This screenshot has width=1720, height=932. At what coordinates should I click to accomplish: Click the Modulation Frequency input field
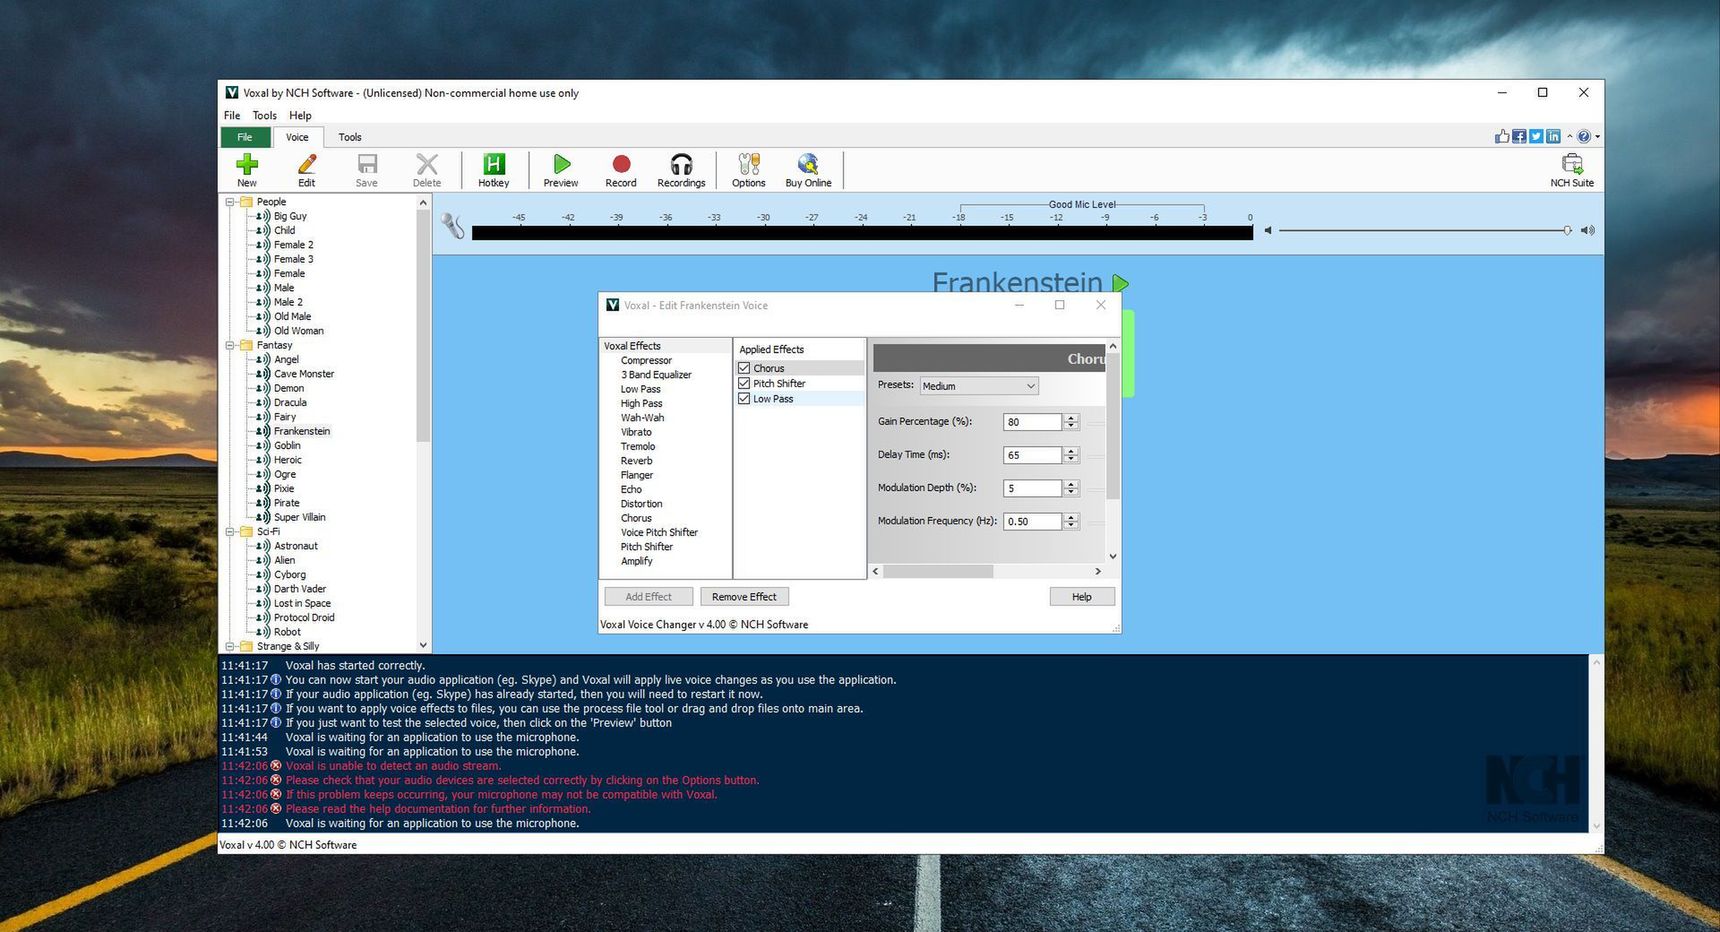tap(1032, 521)
